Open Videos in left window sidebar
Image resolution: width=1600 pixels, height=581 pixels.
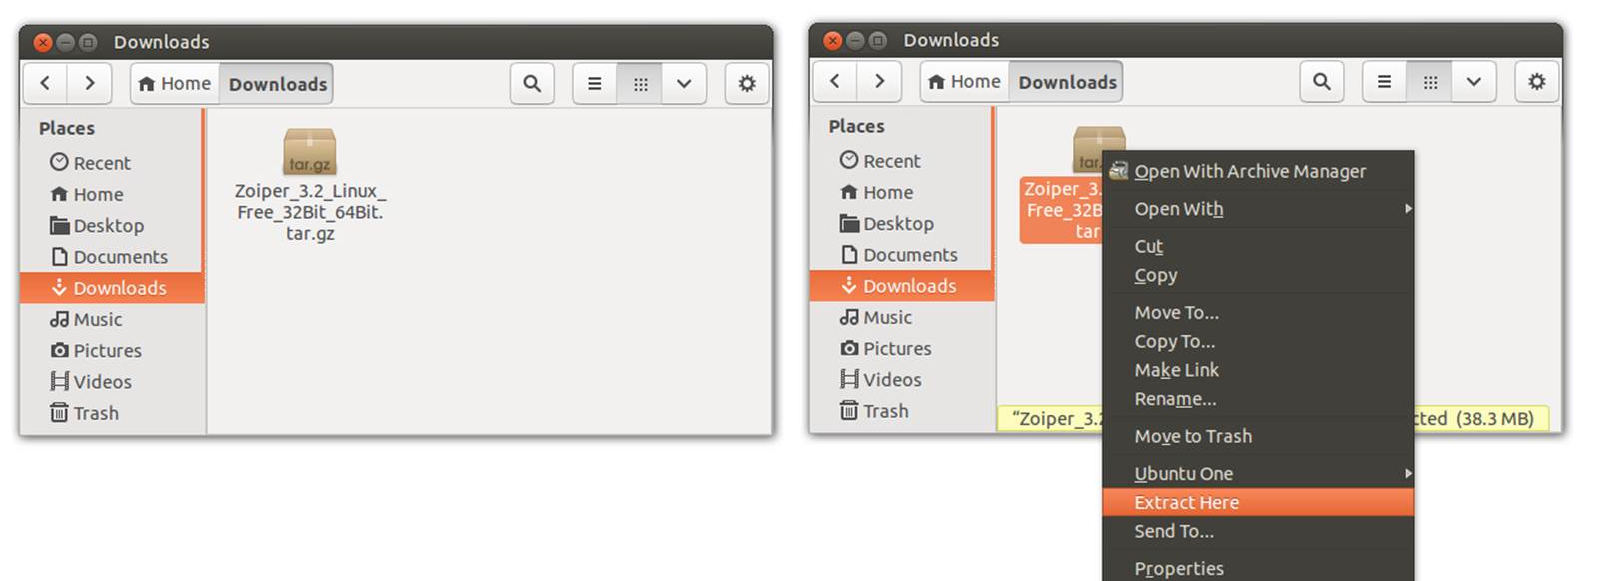pyautogui.click(x=112, y=382)
